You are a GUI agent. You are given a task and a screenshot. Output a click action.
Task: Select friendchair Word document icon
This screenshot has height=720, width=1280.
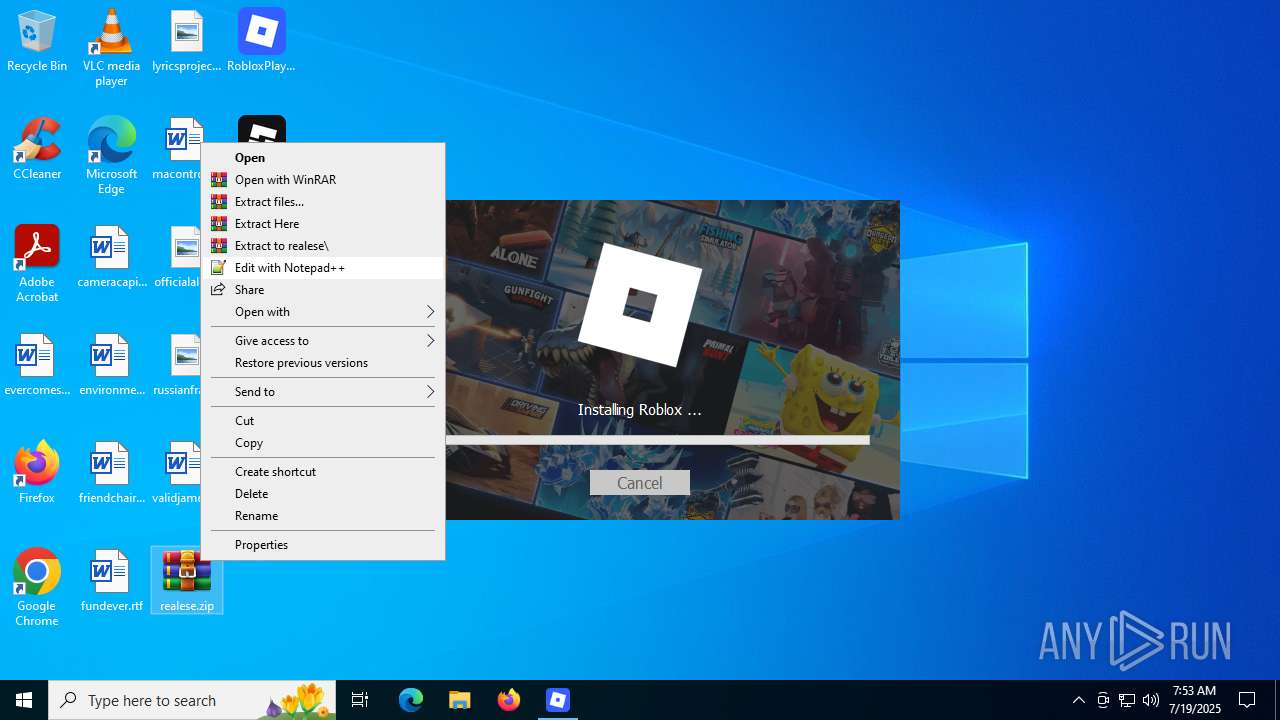point(111,474)
